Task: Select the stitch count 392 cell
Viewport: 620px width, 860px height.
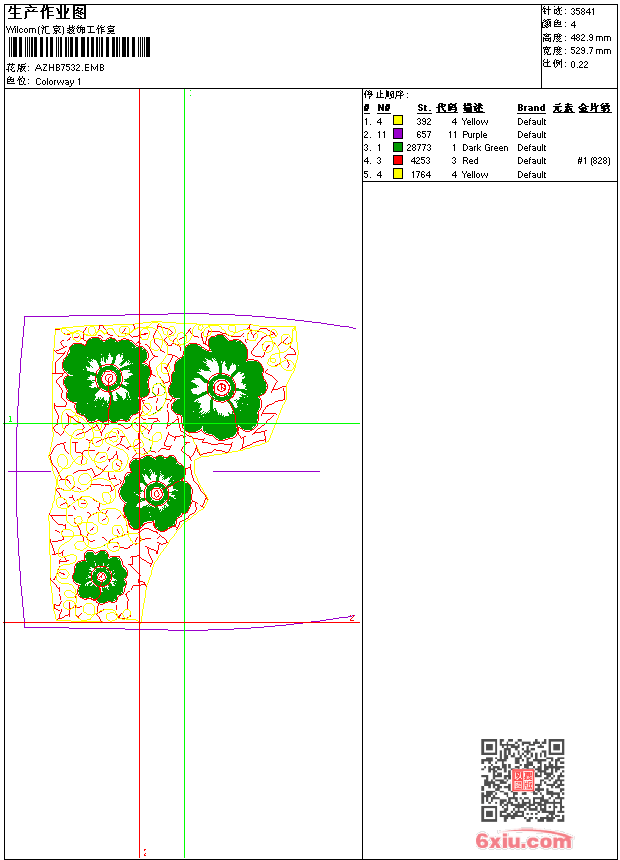Action: point(424,122)
